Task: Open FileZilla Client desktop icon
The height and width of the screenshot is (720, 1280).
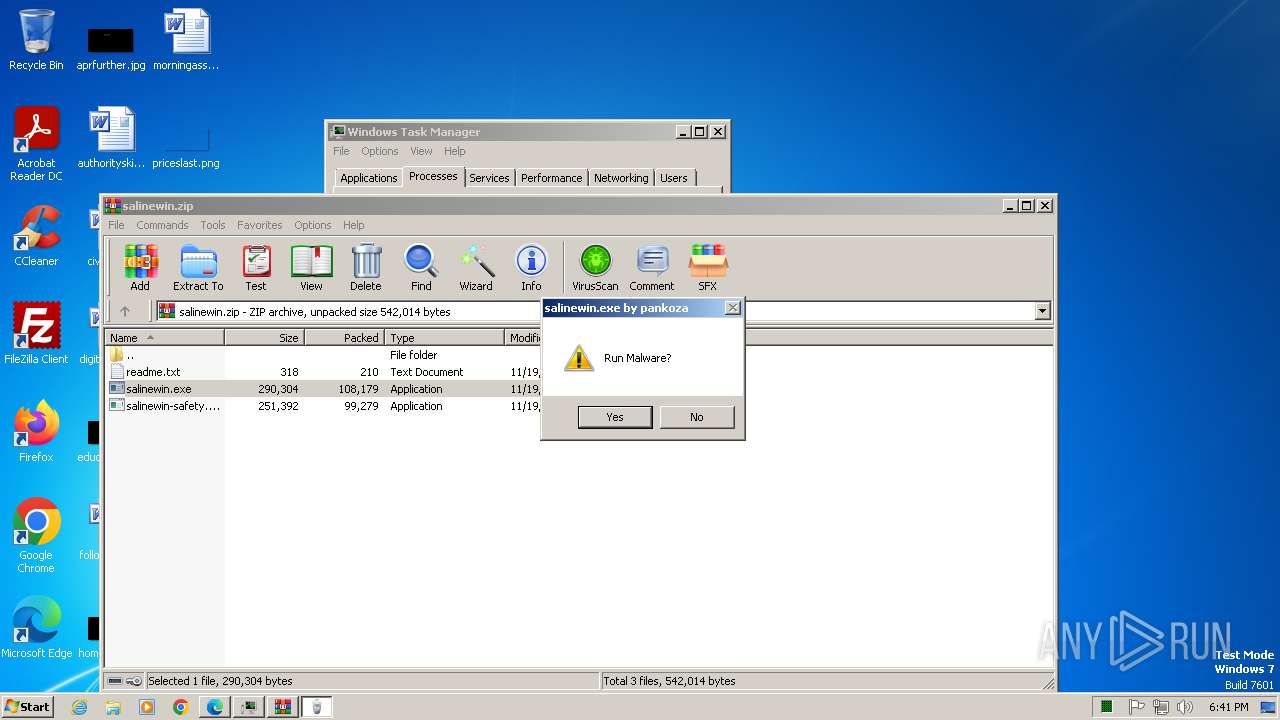Action: pos(36,334)
